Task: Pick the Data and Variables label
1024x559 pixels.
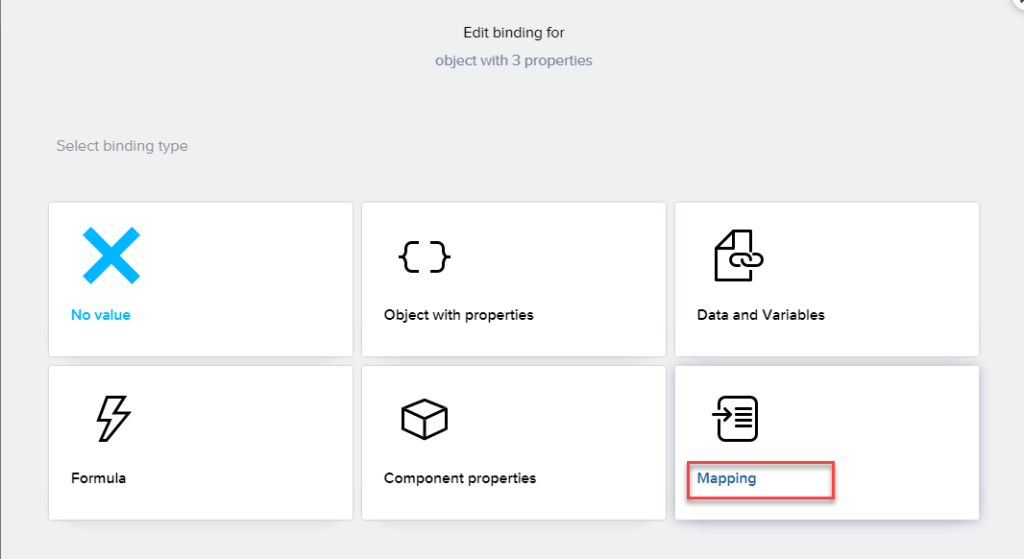Action: pos(761,315)
